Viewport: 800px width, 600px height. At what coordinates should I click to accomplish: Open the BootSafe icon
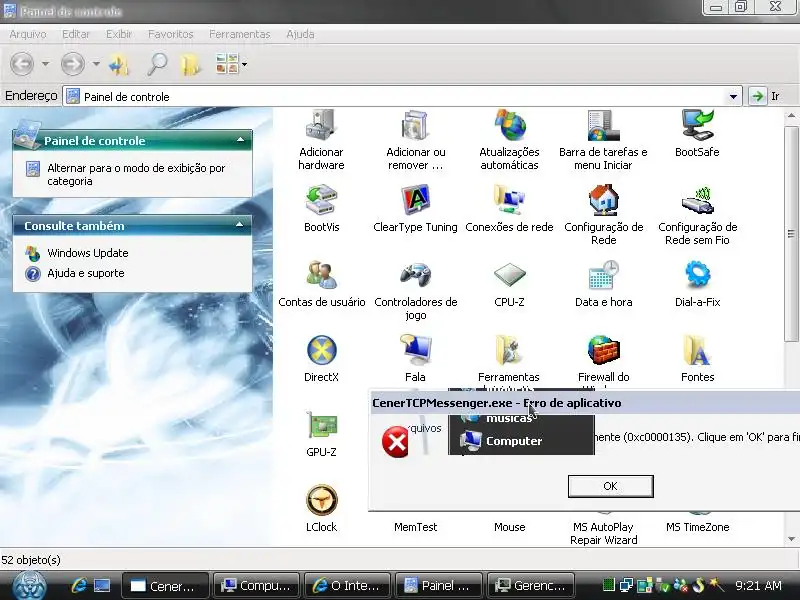[x=697, y=125]
